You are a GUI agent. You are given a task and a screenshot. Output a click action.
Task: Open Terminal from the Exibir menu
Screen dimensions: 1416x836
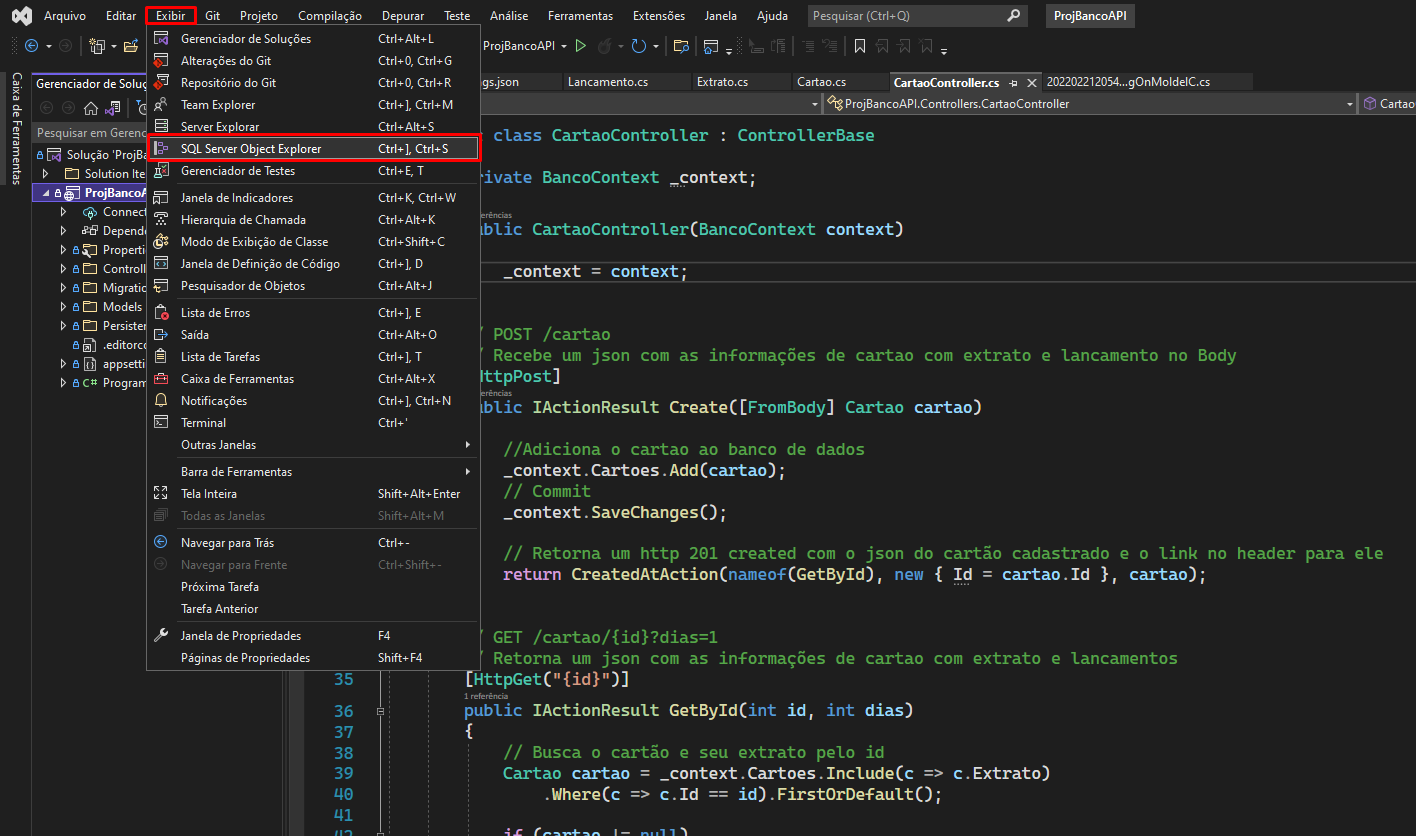pos(314,423)
